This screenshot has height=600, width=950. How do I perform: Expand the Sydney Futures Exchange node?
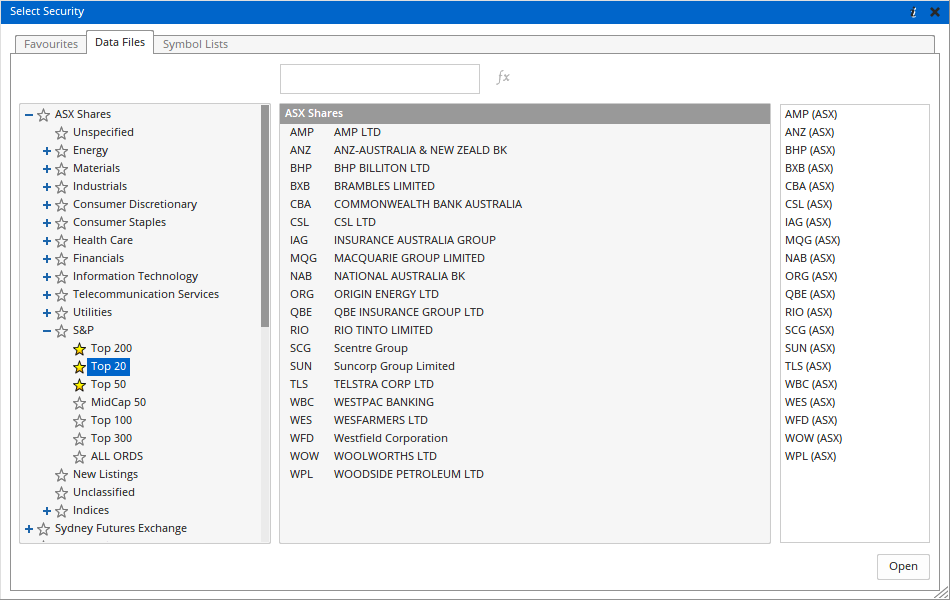(28, 529)
